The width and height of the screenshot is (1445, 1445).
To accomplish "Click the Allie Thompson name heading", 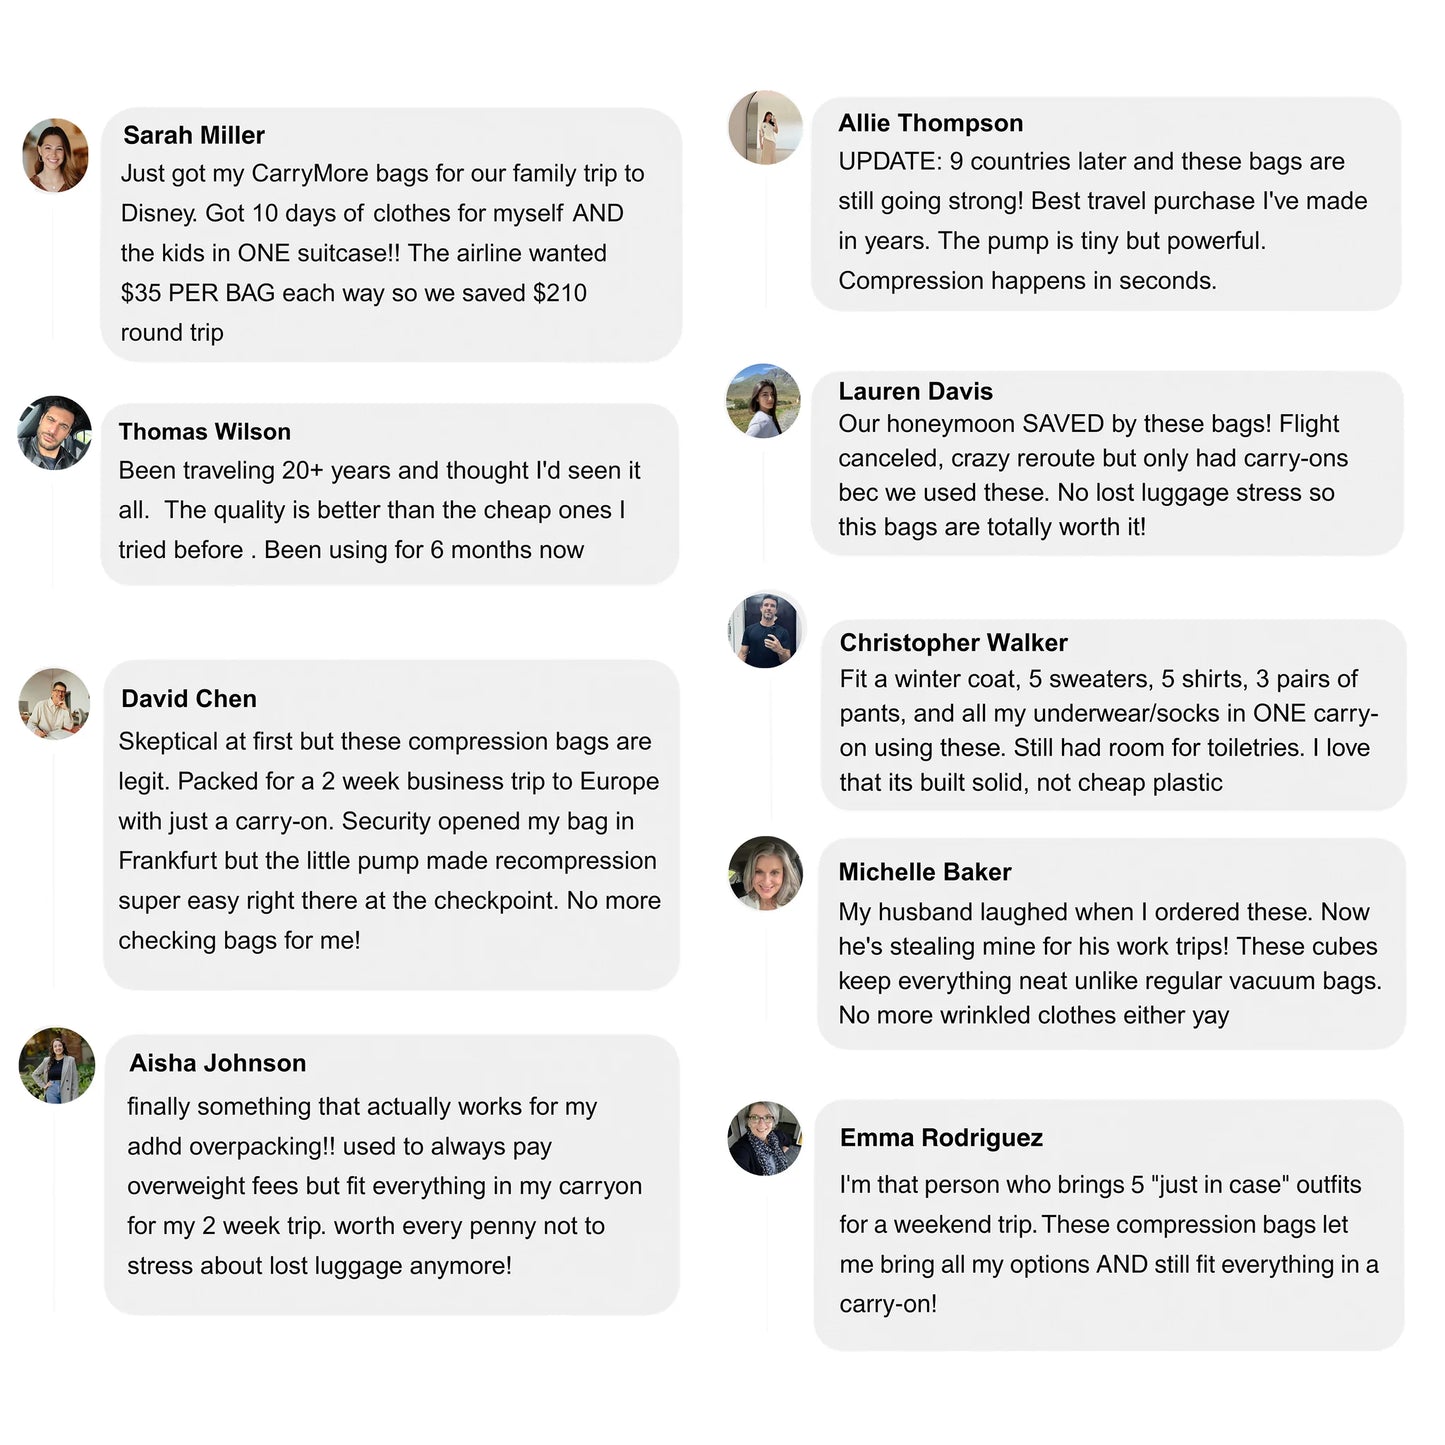I will pos(931,123).
